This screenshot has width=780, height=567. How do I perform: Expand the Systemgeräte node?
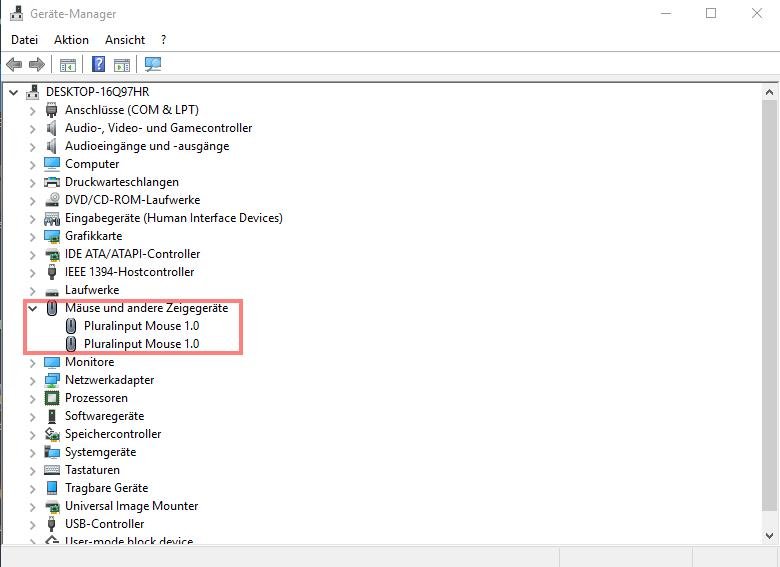32,453
